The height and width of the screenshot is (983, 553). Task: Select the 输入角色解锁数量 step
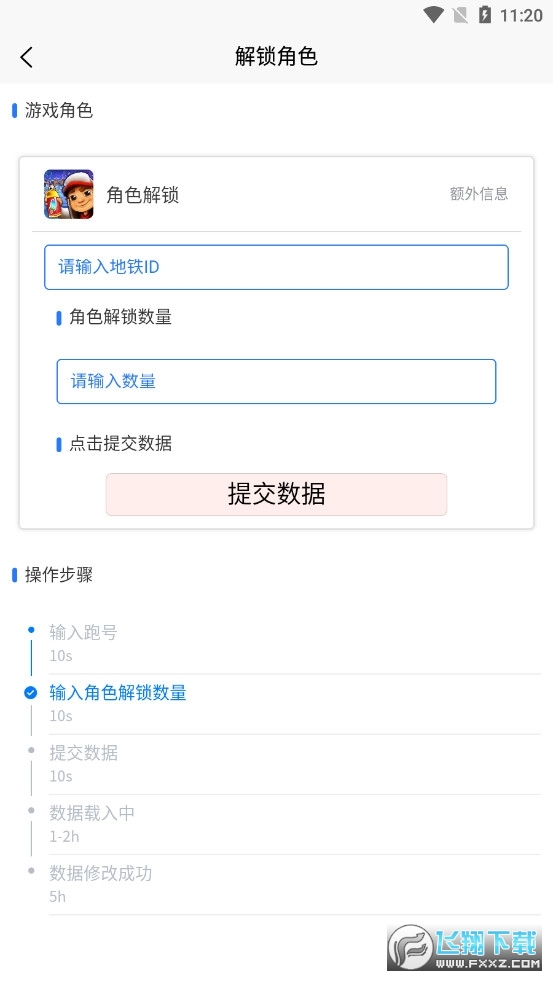[295, 704]
